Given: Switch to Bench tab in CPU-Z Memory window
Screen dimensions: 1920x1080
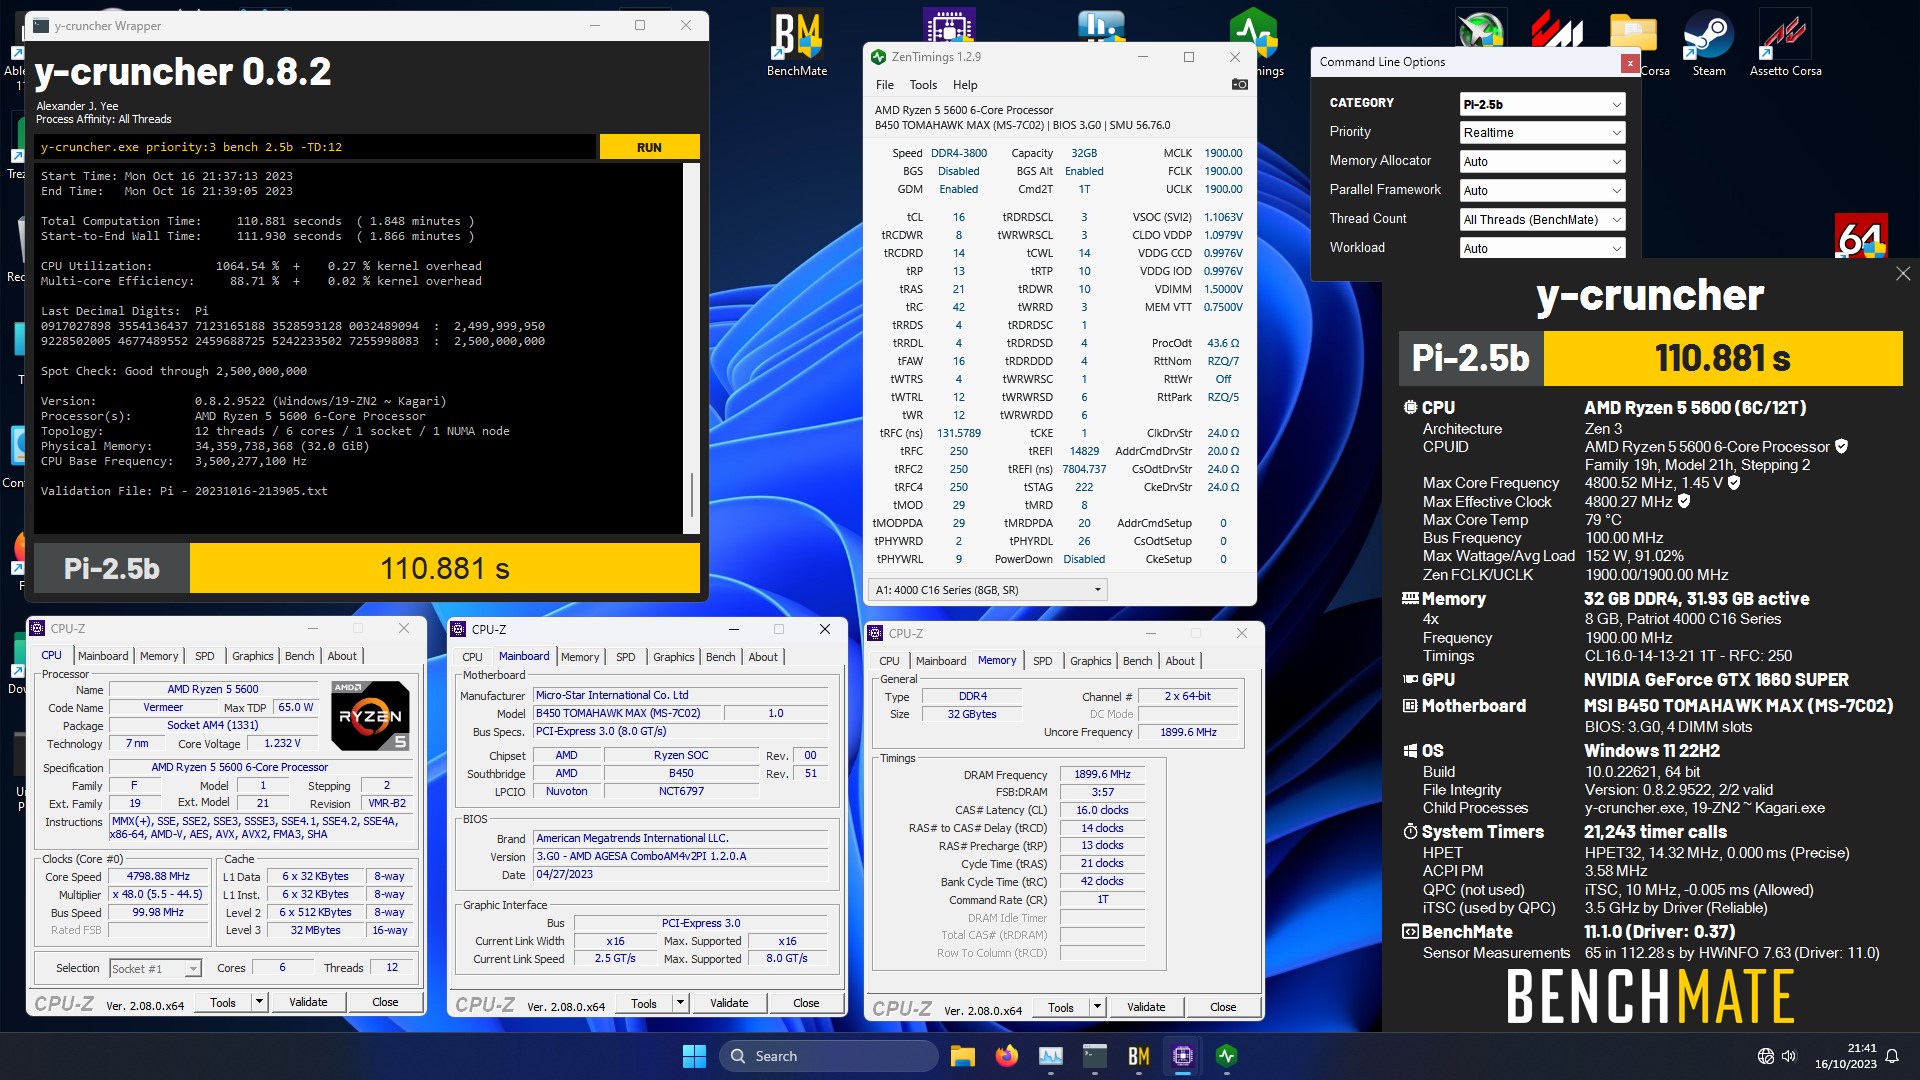Looking at the screenshot, I should coord(1137,661).
